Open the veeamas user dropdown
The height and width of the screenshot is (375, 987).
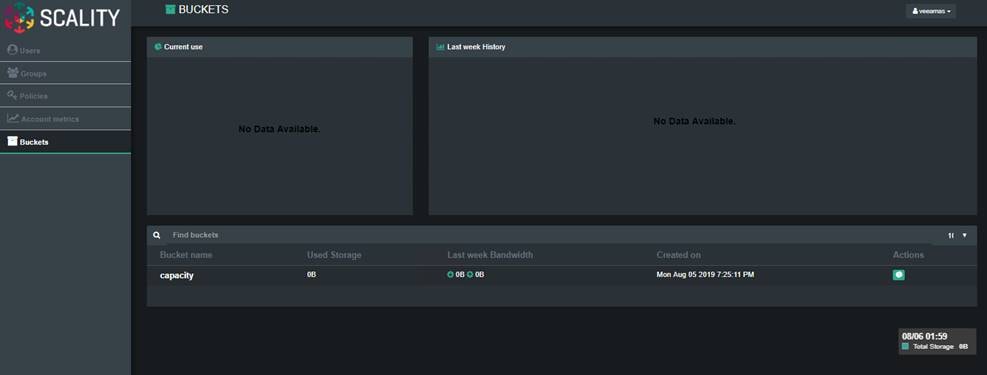[x=930, y=11]
